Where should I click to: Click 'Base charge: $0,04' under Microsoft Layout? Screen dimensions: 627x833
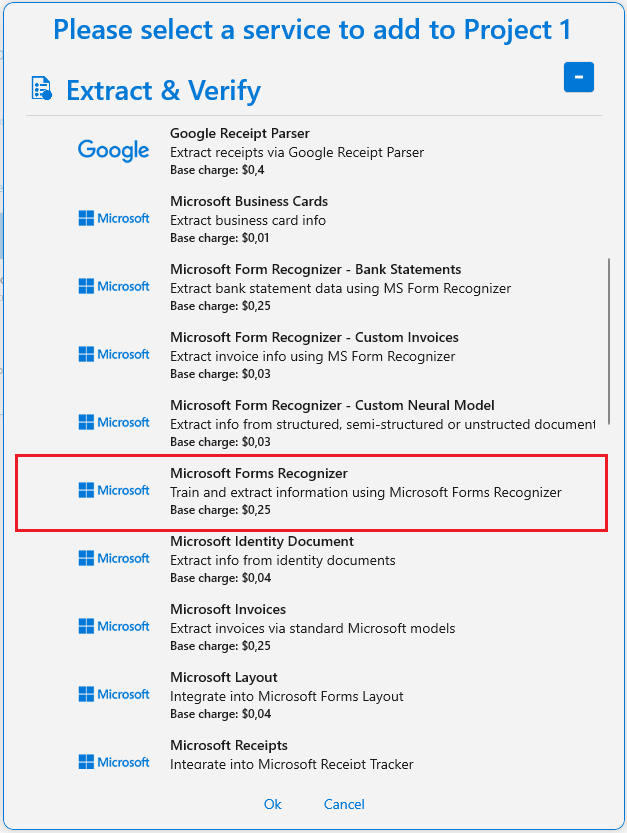pyautogui.click(x=221, y=714)
